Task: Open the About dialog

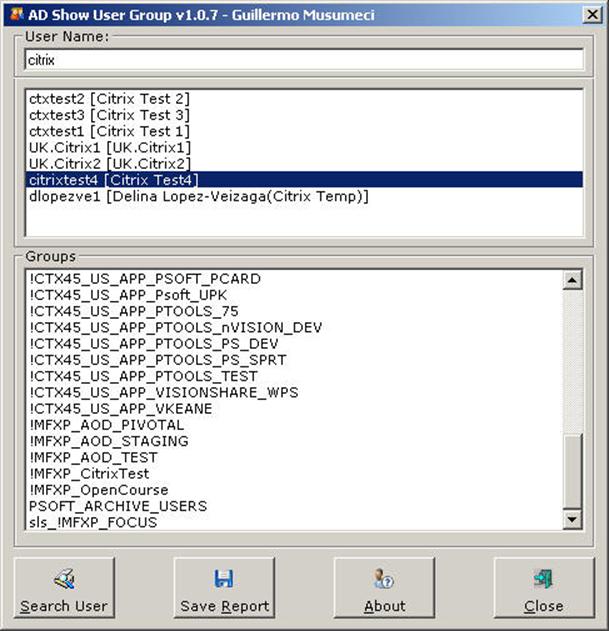Action: coord(384,588)
